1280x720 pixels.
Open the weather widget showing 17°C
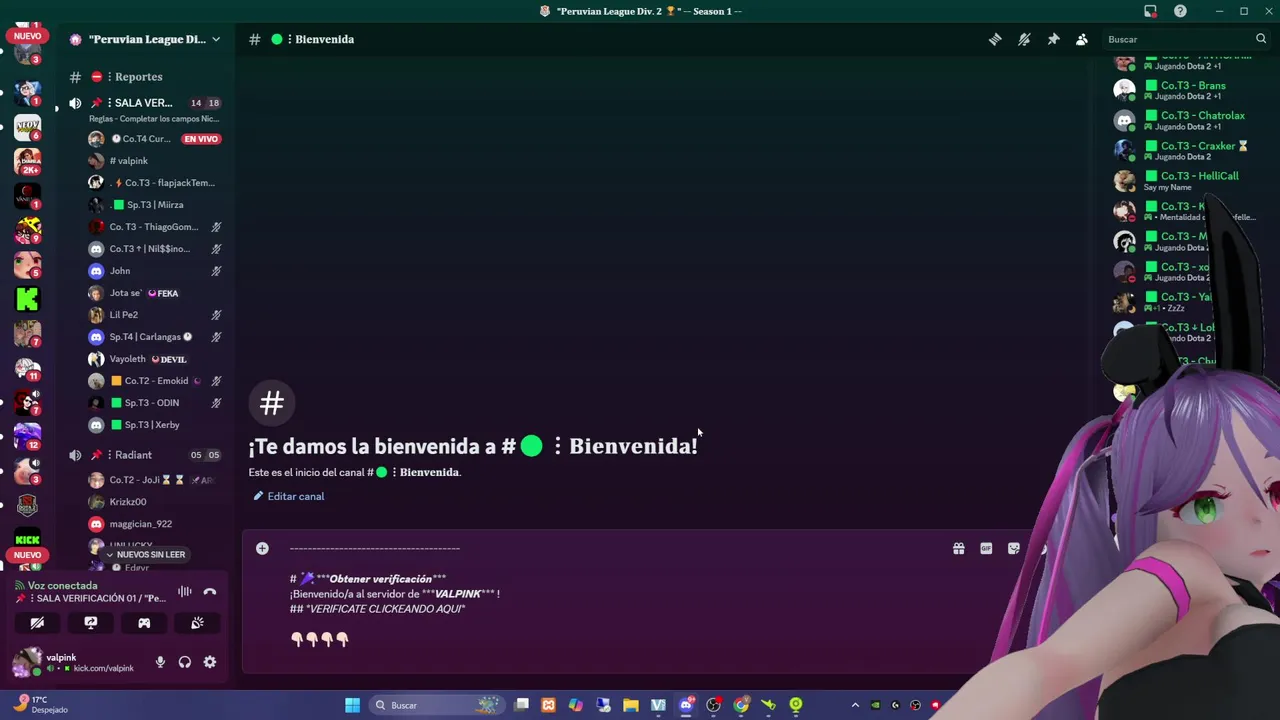(40, 704)
